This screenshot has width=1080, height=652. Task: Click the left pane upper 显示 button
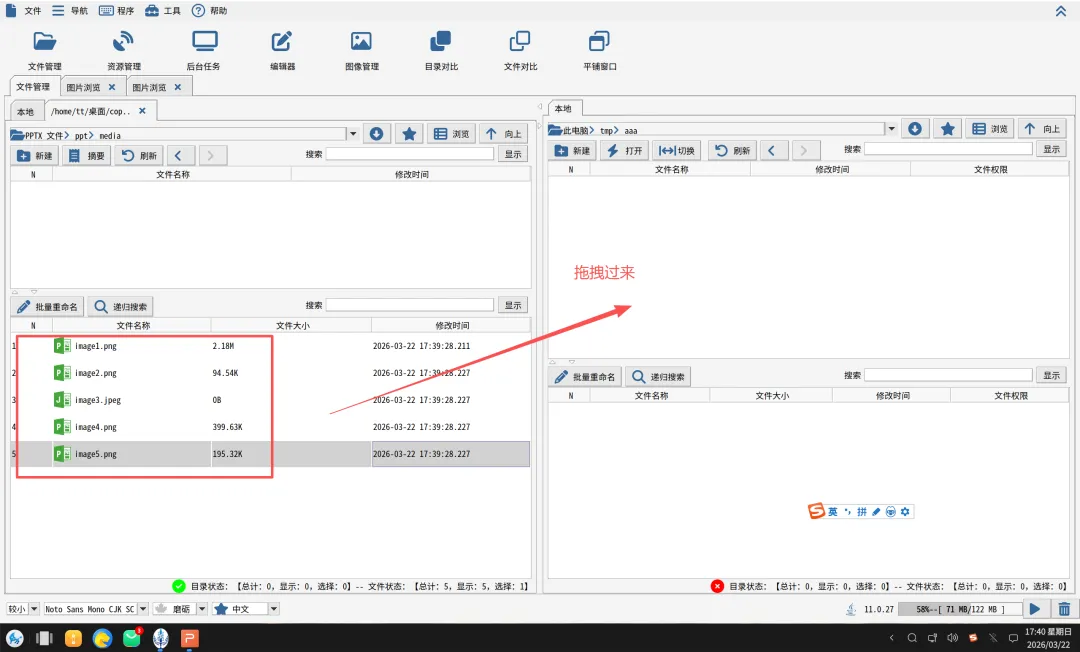click(x=513, y=154)
